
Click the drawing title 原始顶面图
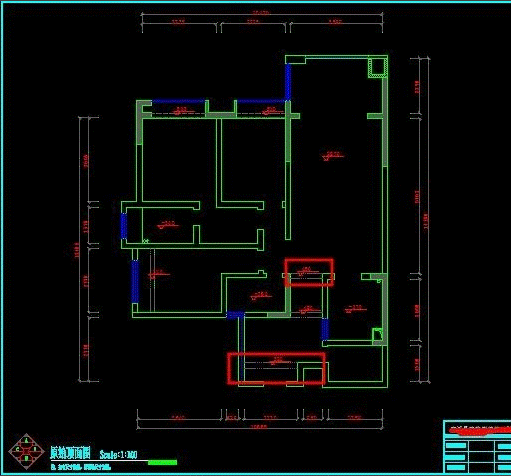click(70, 453)
